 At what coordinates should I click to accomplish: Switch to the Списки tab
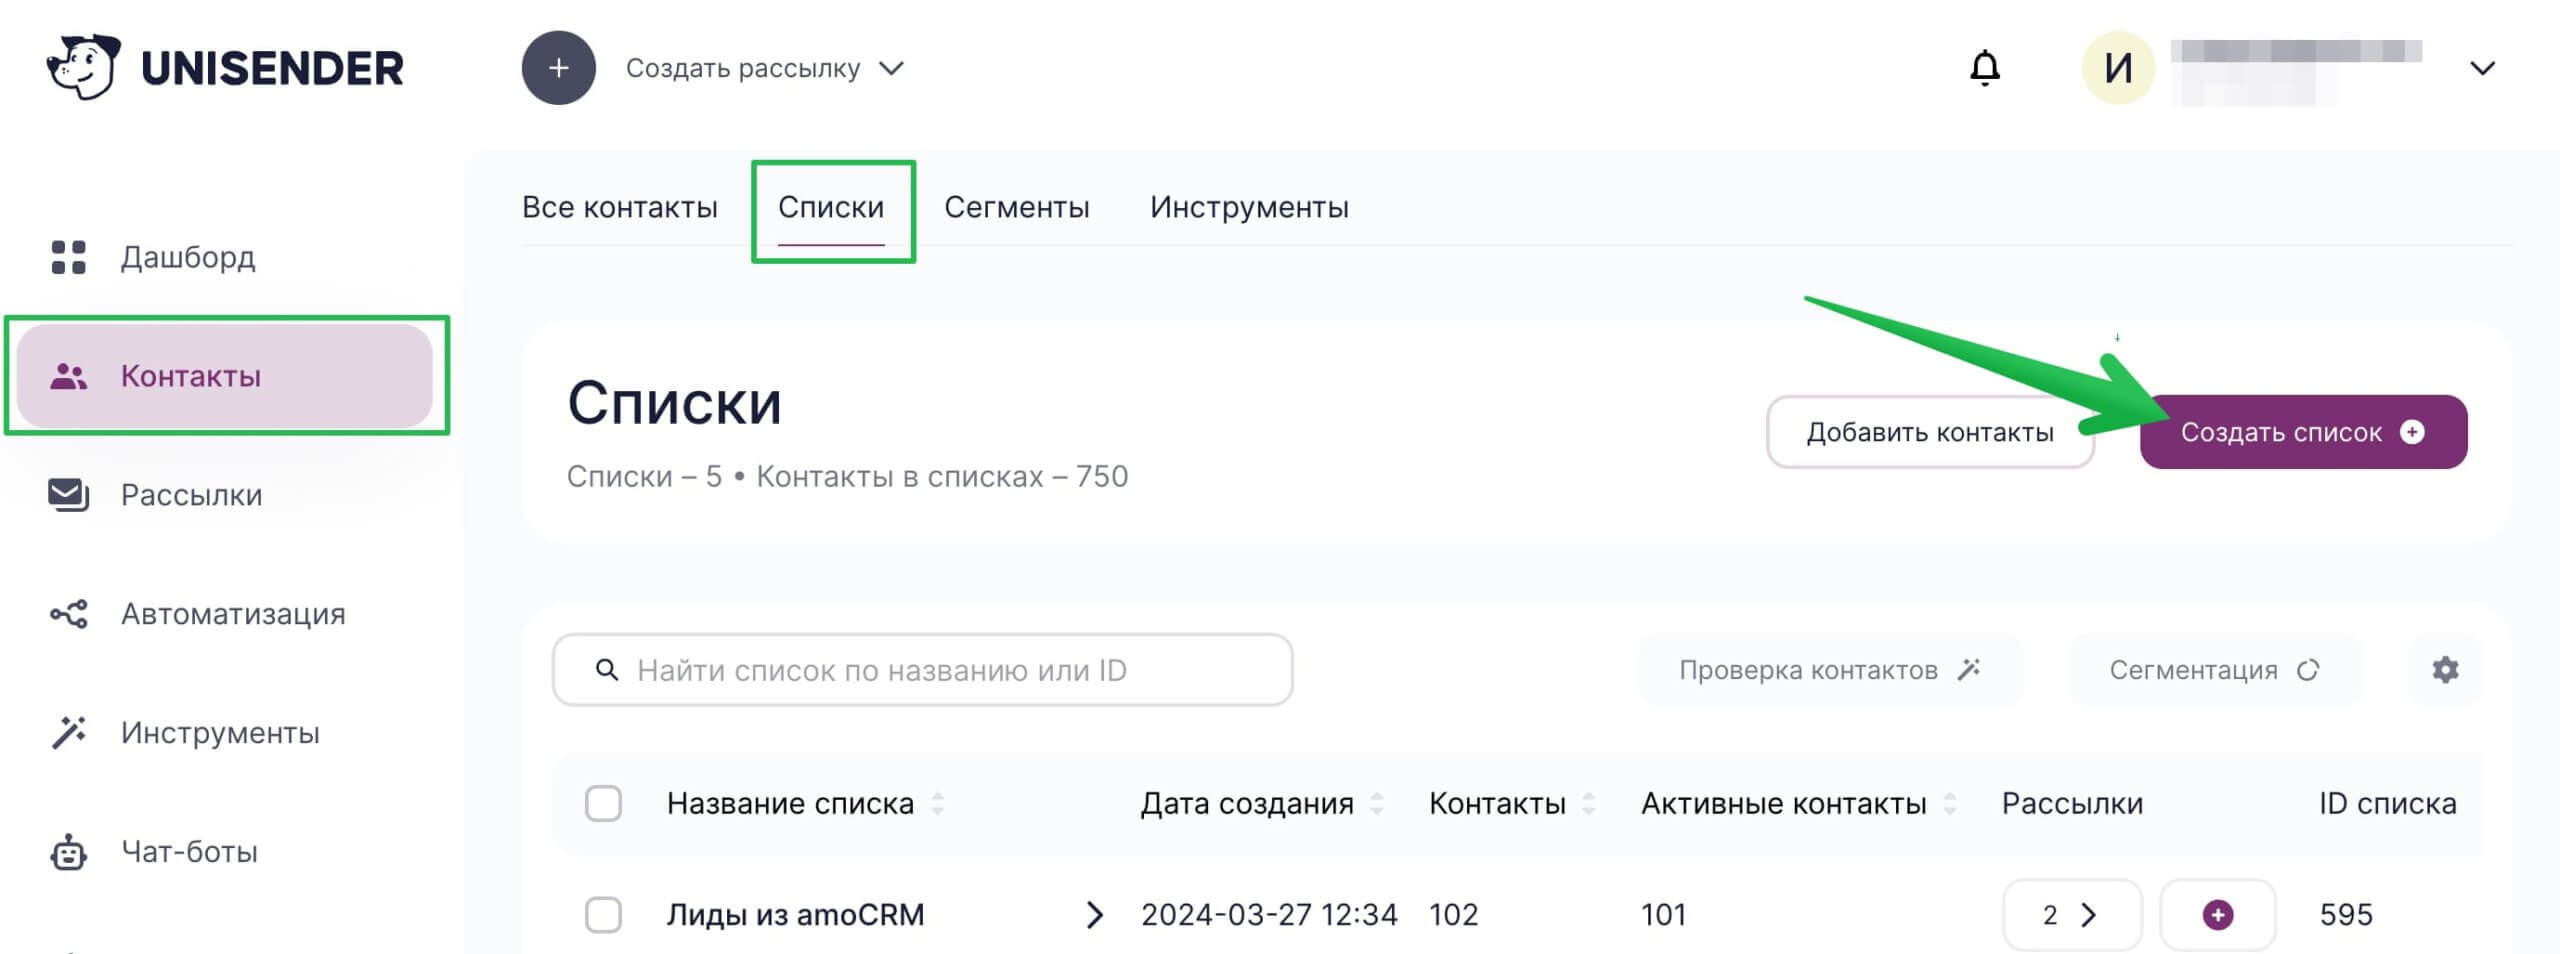[831, 207]
